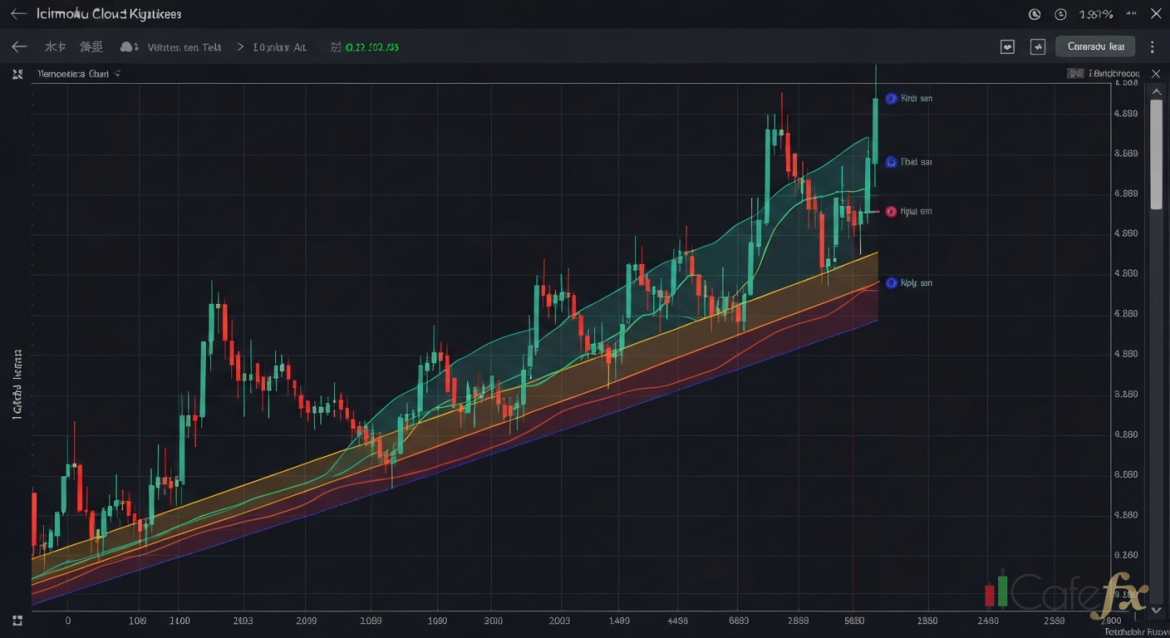The width and height of the screenshot is (1170, 638).
Task: Open the clock/time interval icon in the title bar
Action: click(x=1034, y=14)
